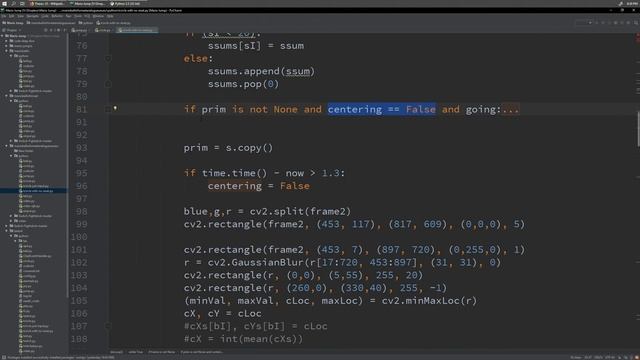The height and width of the screenshot is (360, 640).
Task: Click "blue,g,r = cv2.split(frame2)" line
Action: coord(267,211)
